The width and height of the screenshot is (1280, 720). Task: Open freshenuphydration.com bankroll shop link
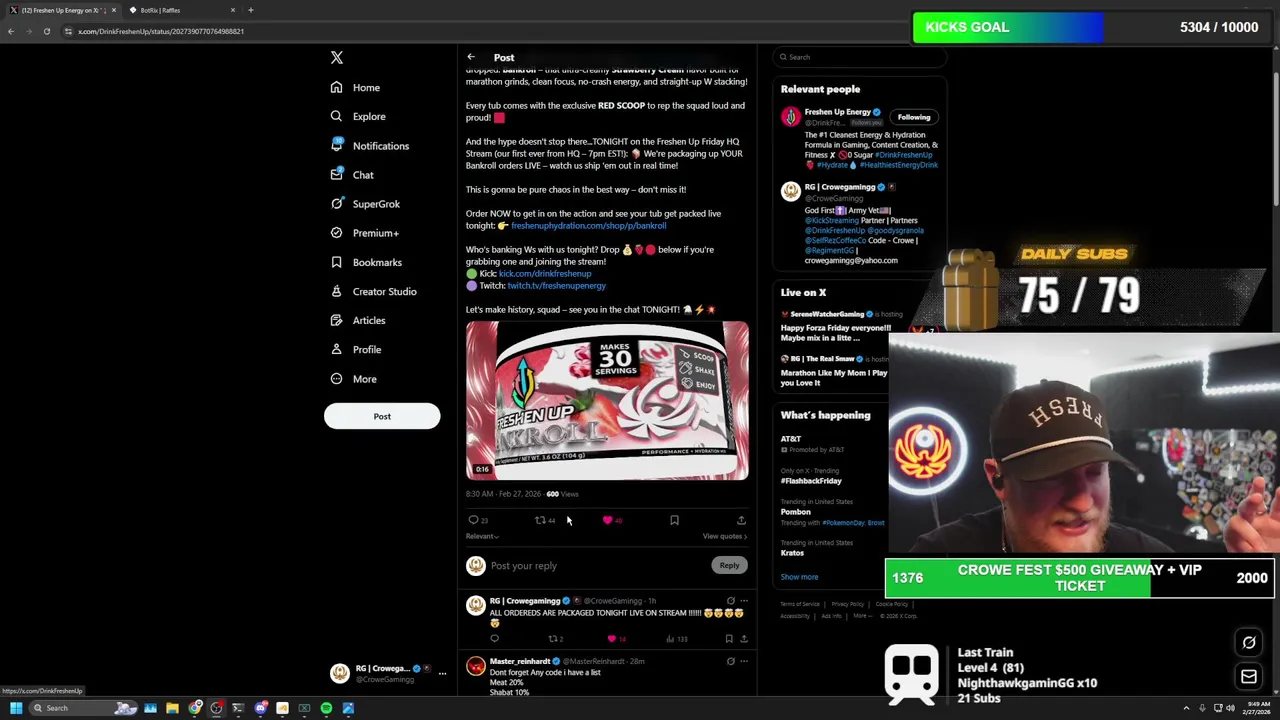coord(588,226)
